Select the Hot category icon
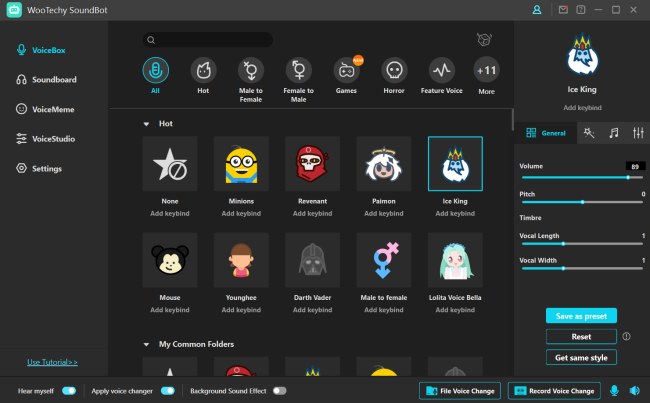Screen dimensions: 650x403 (x=203, y=70)
